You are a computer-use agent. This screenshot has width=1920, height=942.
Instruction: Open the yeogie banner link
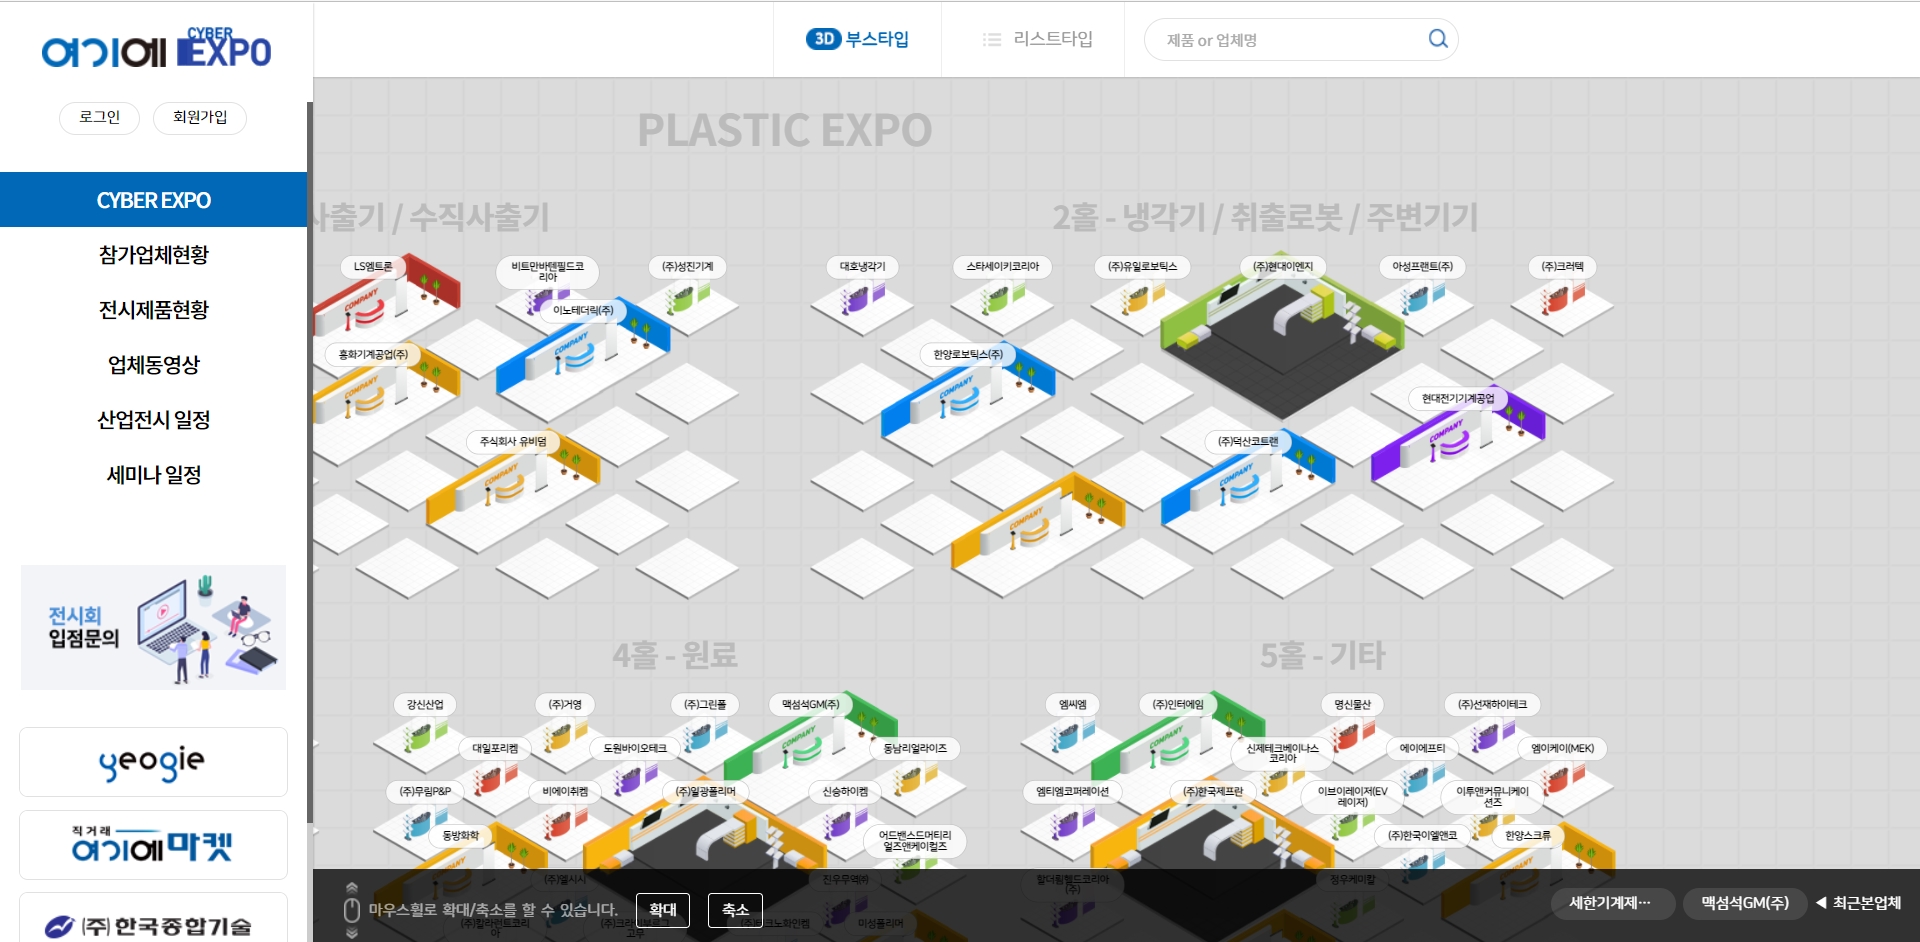point(154,762)
